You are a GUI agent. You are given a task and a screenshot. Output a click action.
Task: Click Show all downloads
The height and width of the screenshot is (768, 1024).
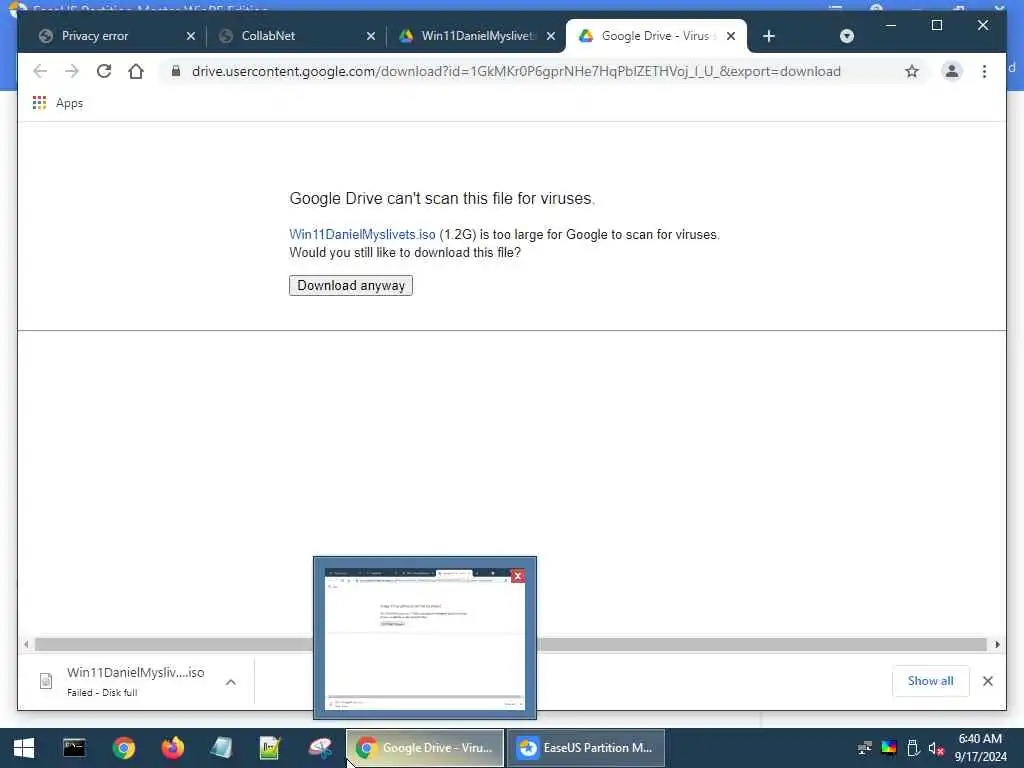pyautogui.click(x=930, y=681)
